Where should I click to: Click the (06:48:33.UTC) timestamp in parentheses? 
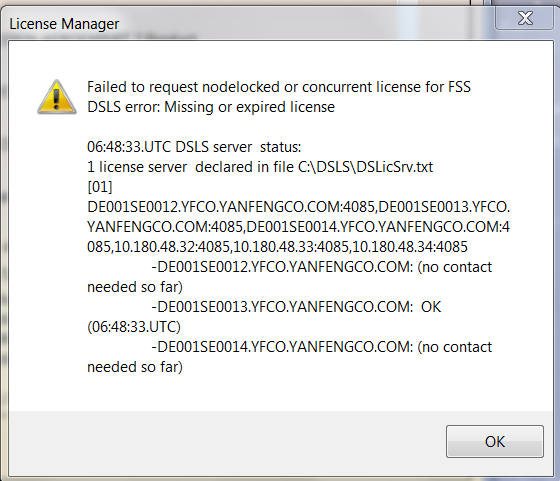pyautogui.click(x=134, y=327)
